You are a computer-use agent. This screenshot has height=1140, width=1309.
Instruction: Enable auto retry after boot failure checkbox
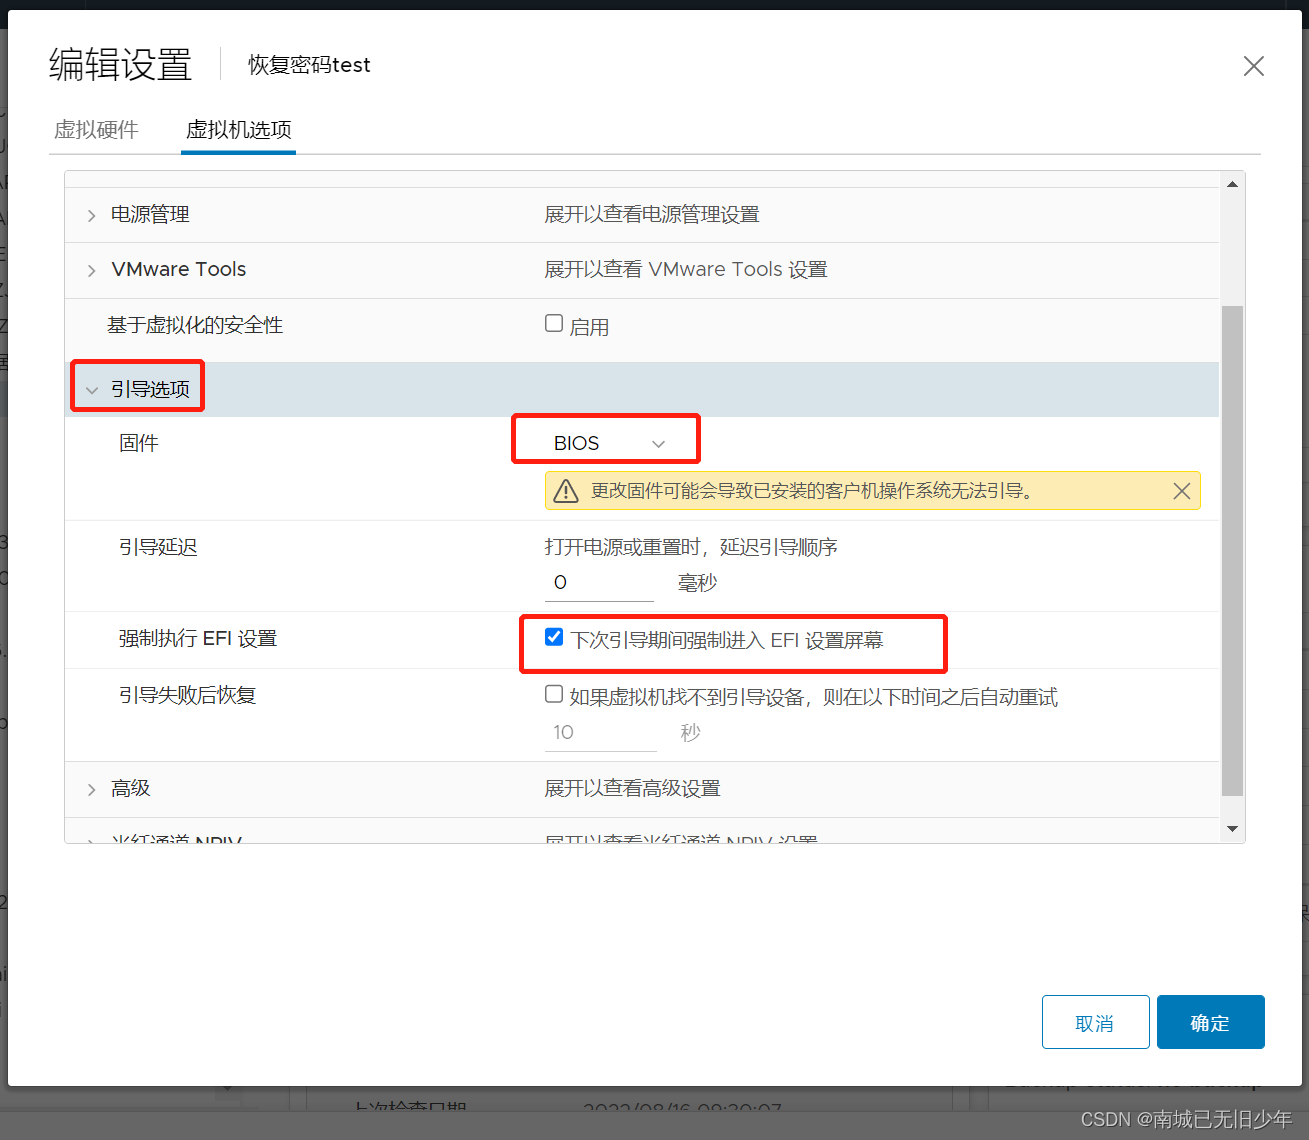click(x=554, y=694)
